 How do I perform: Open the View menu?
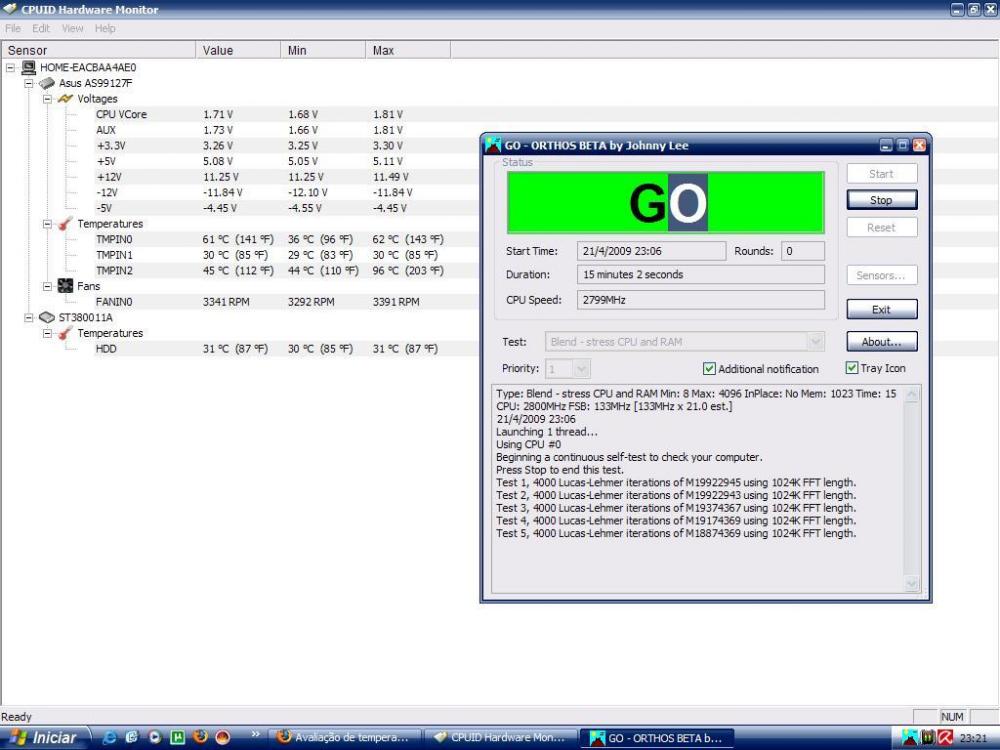click(72, 29)
